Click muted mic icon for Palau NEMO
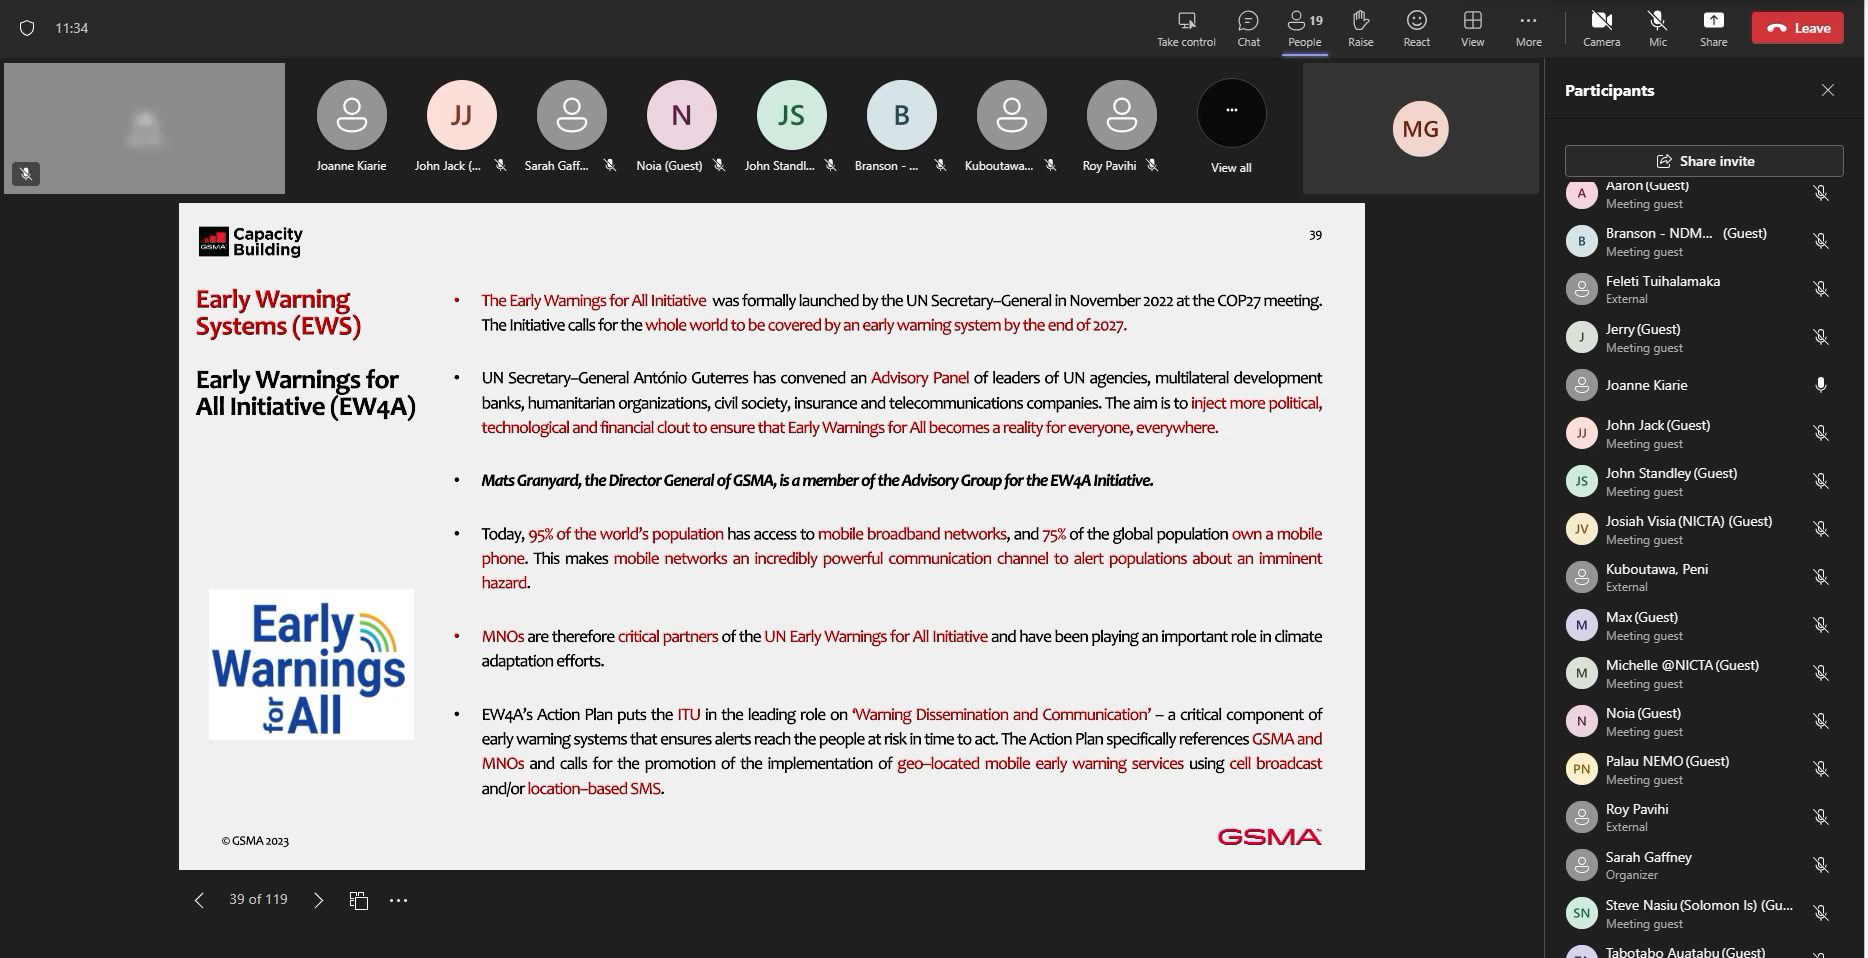 1821,769
